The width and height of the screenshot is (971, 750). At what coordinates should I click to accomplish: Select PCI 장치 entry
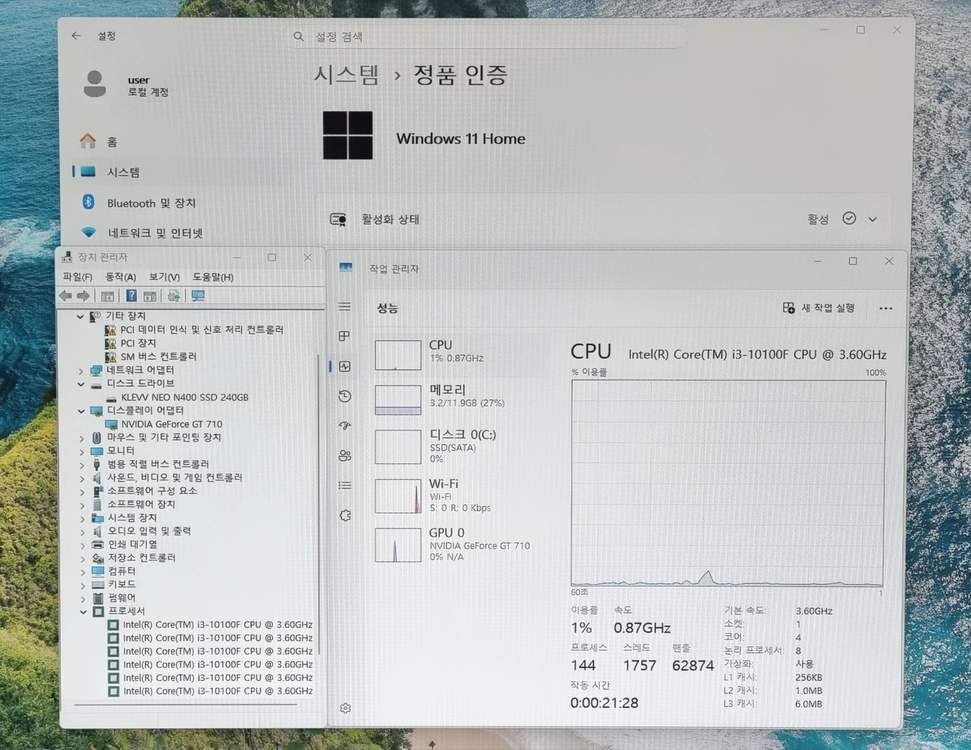[x=138, y=343]
